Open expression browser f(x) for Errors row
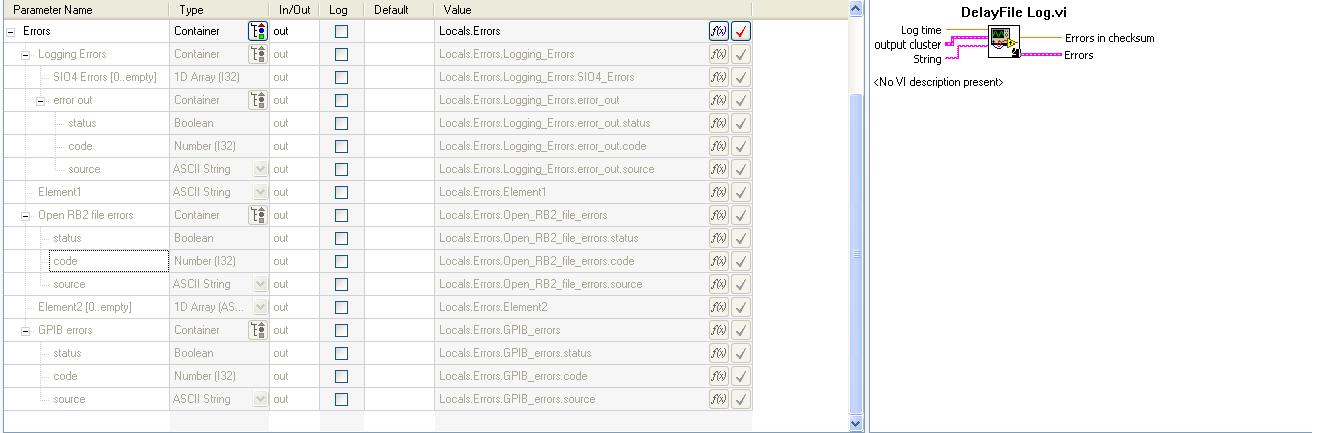 pos(718,31)
